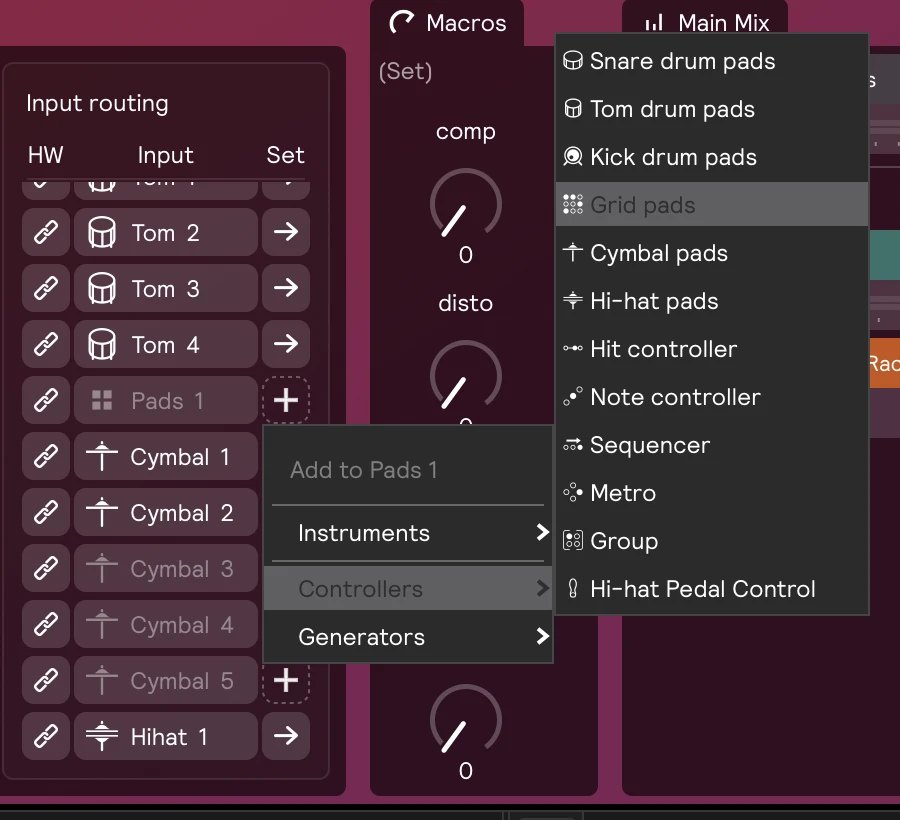Open the Tom 4 set arrow

click(286, 344)
